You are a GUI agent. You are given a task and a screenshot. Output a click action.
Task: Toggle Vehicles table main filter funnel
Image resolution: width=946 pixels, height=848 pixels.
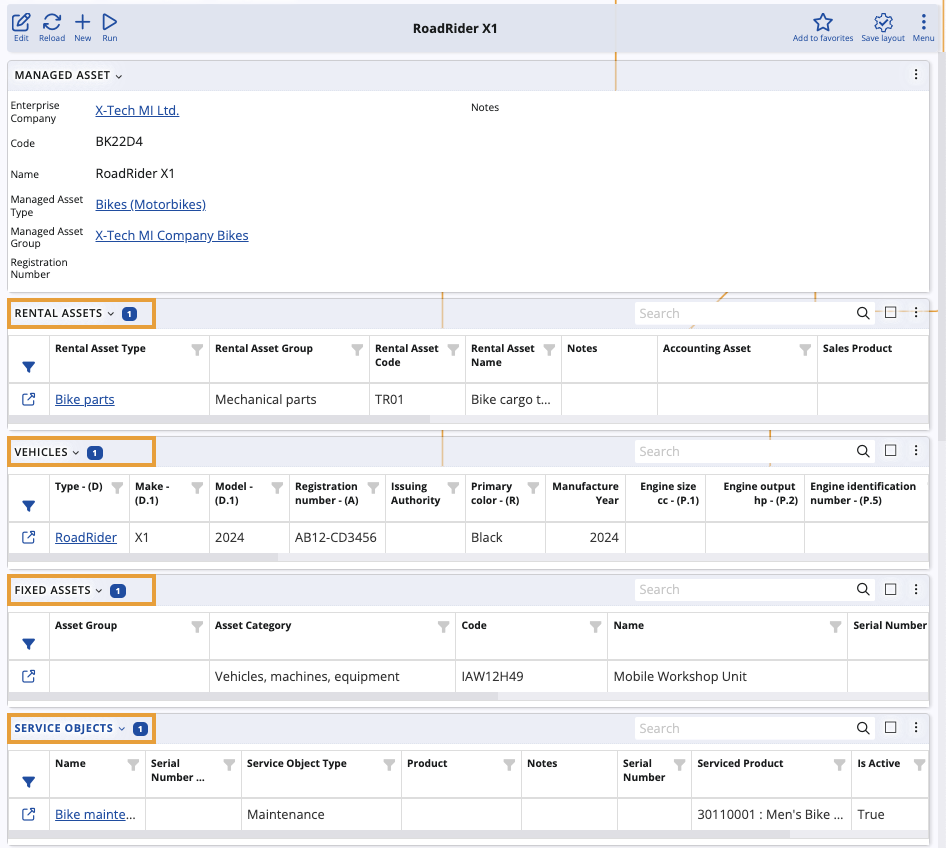tap(28, 505)
